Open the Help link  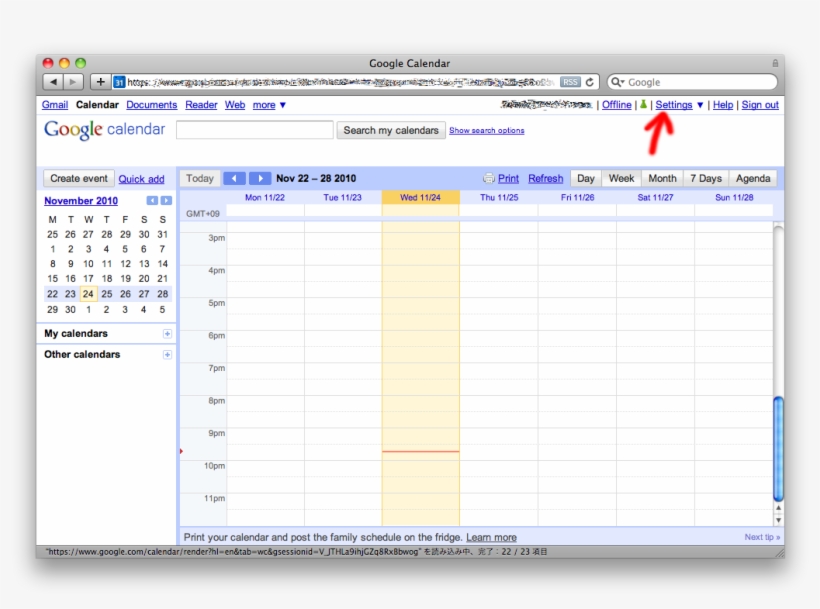[723, 105]
